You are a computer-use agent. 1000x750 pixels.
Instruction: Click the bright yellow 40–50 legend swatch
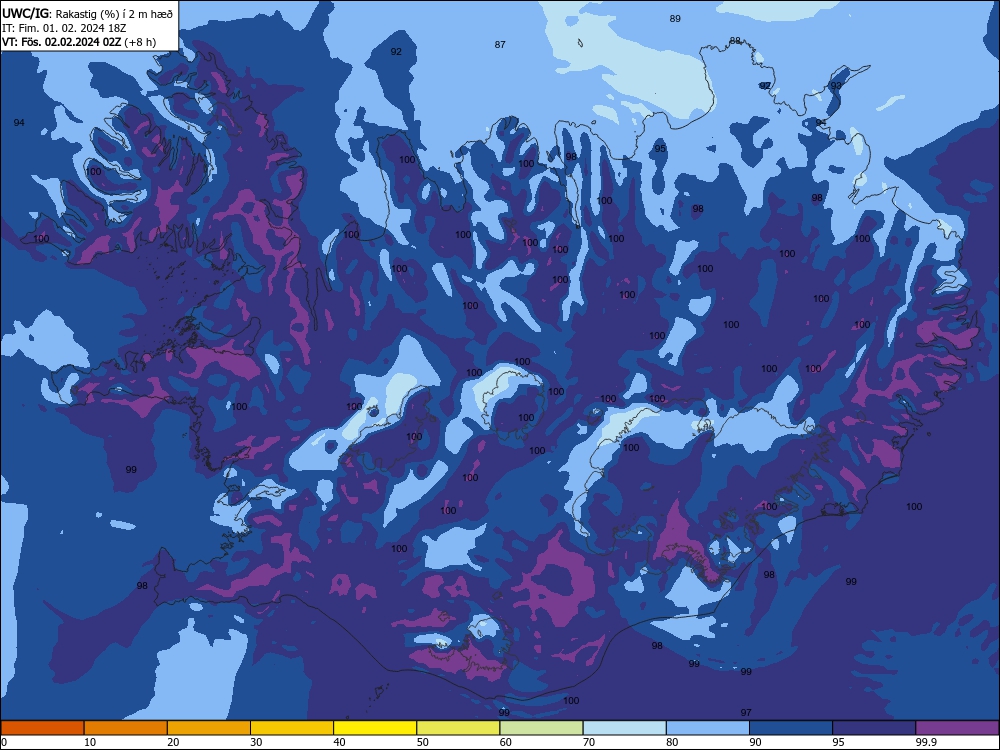pos(375,728)
